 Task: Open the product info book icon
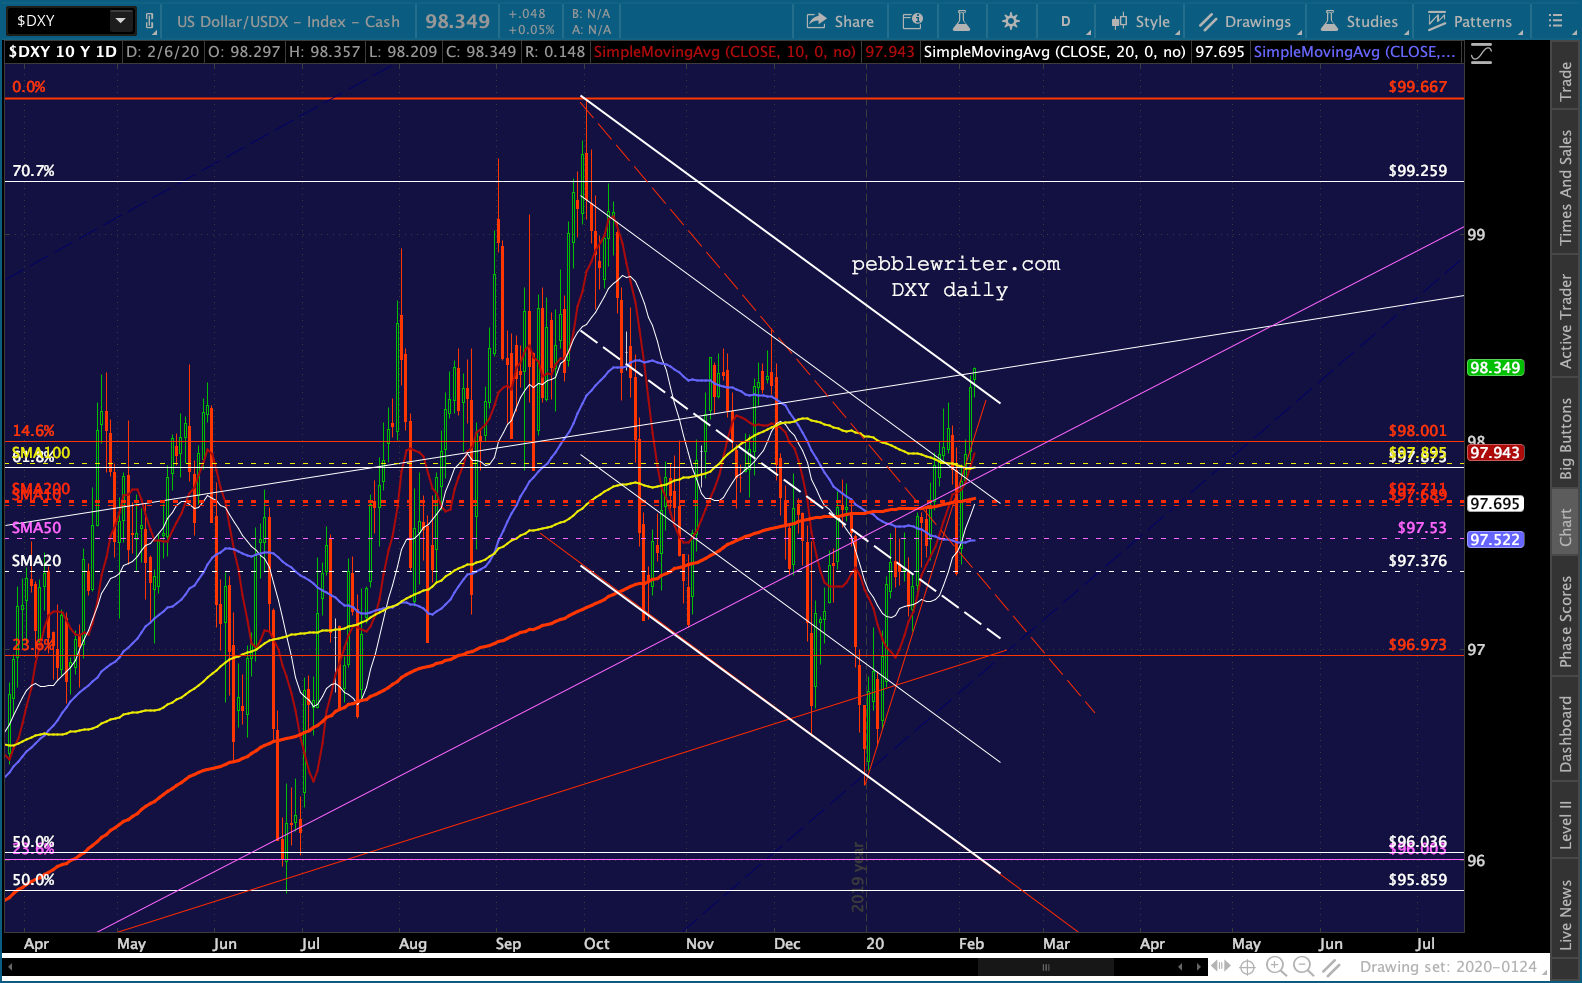click(x=912, y=21)
